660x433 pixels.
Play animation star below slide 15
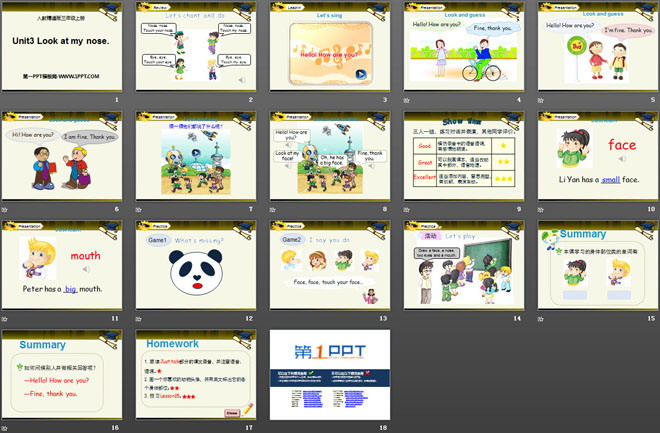pos(540,319)
